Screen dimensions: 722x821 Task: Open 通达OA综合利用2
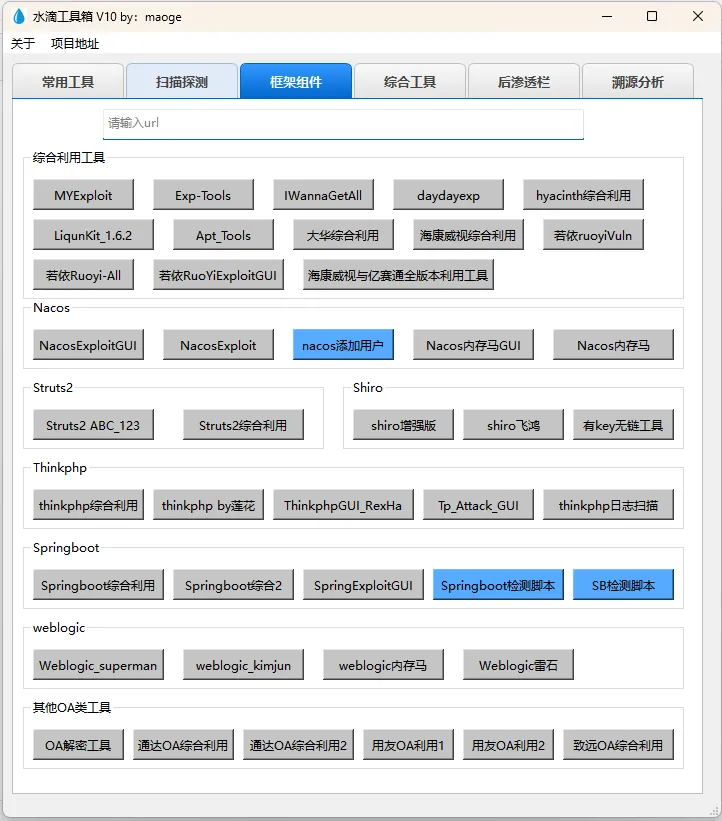(298, 745)
